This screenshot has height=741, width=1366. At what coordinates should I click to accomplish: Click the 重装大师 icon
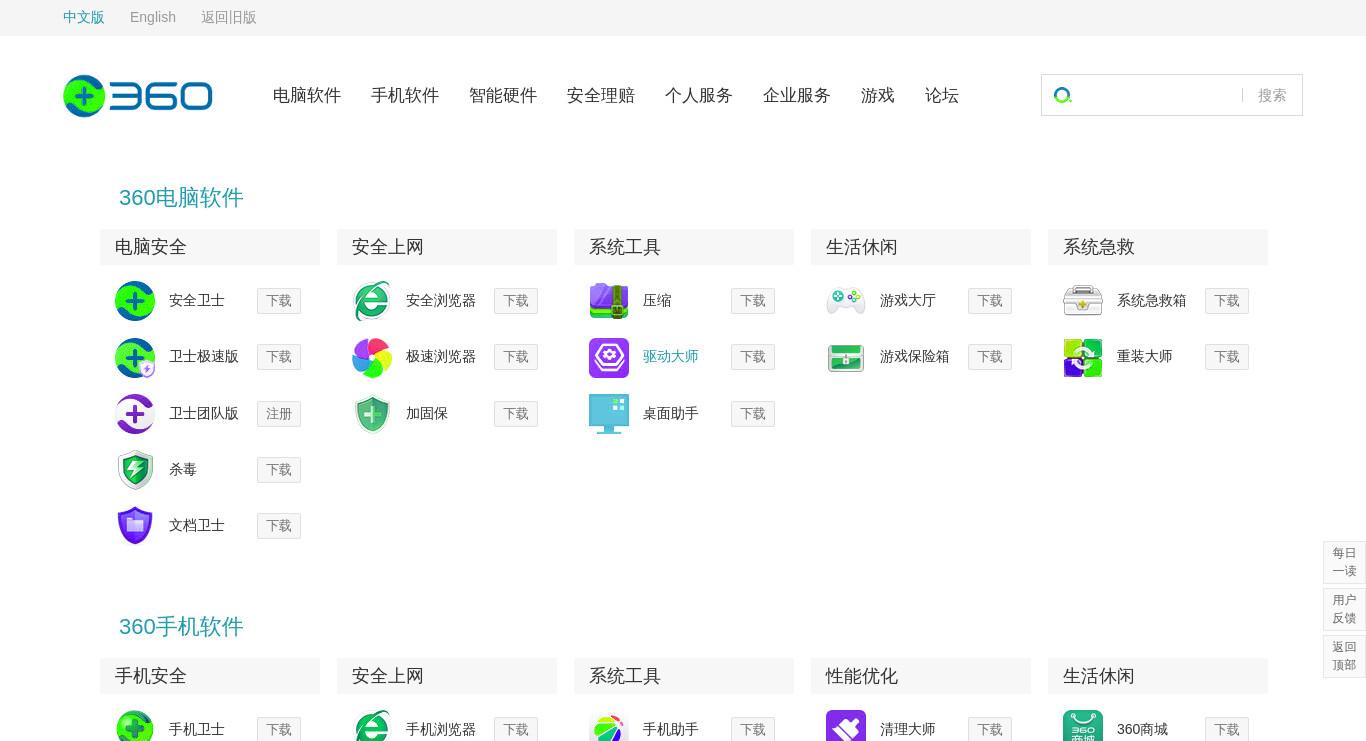[x=1083, y=357]
